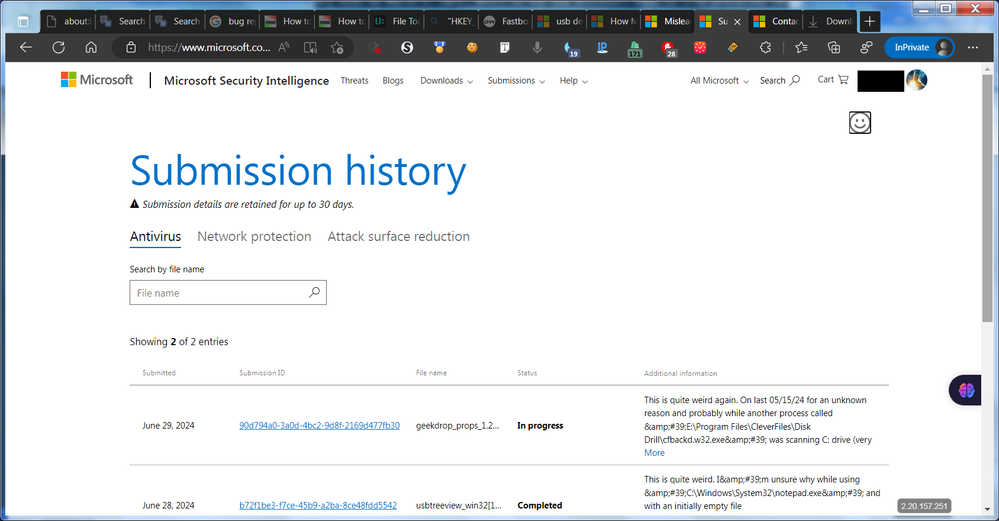This screenshot has height=521, width=999.
Task: Open submission ID 90d794a0 link
Action: coord(319,425)
